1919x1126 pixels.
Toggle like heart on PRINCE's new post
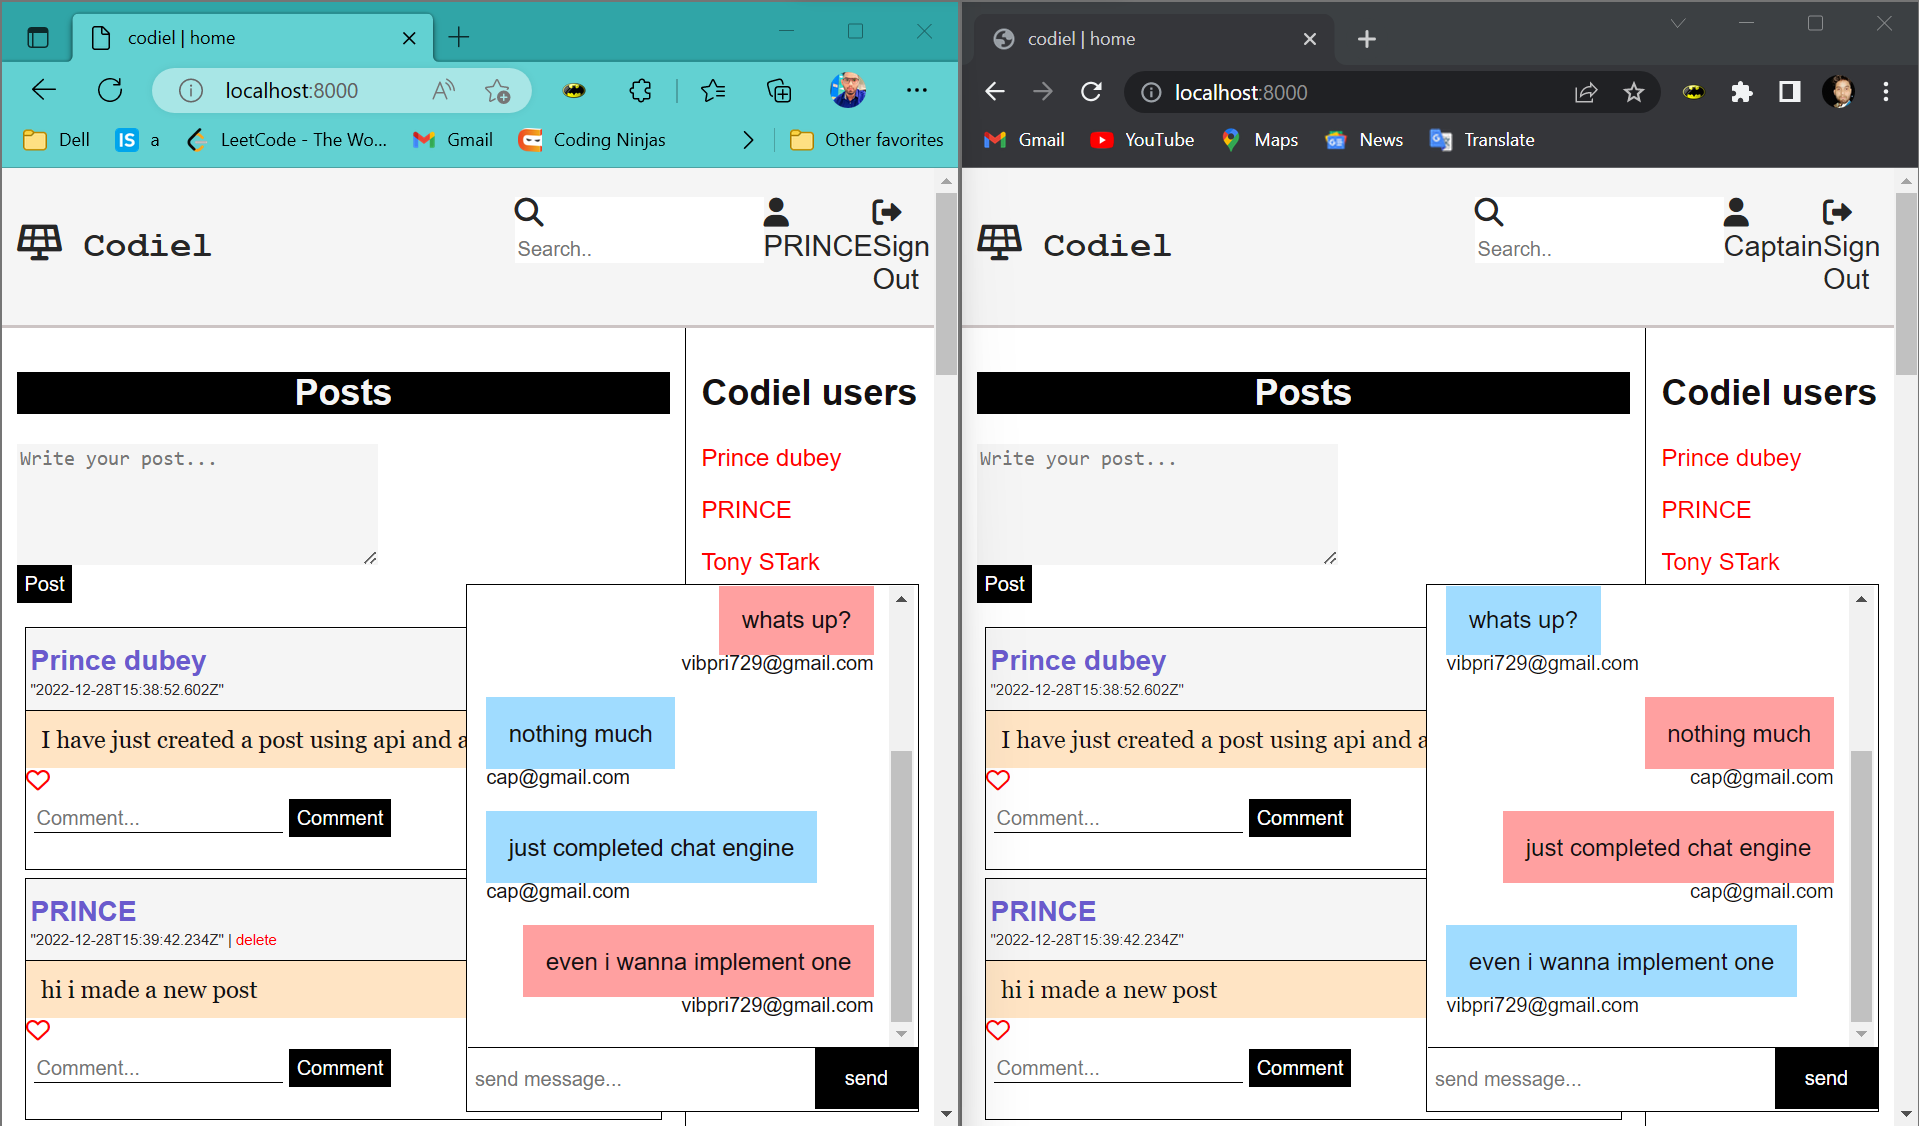pos(38,1030)
